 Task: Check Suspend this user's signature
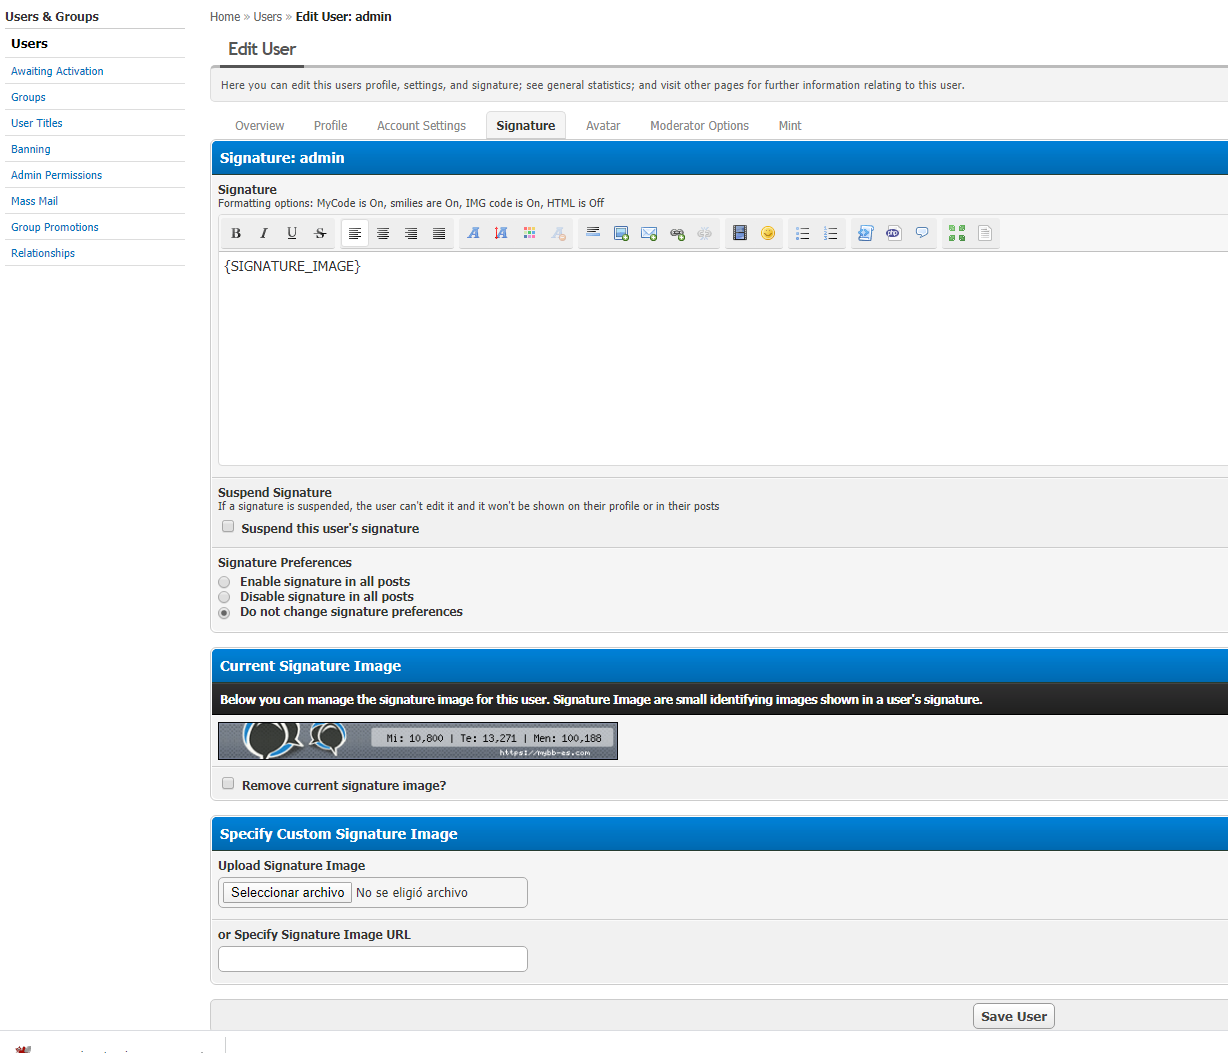coord(228,527)
